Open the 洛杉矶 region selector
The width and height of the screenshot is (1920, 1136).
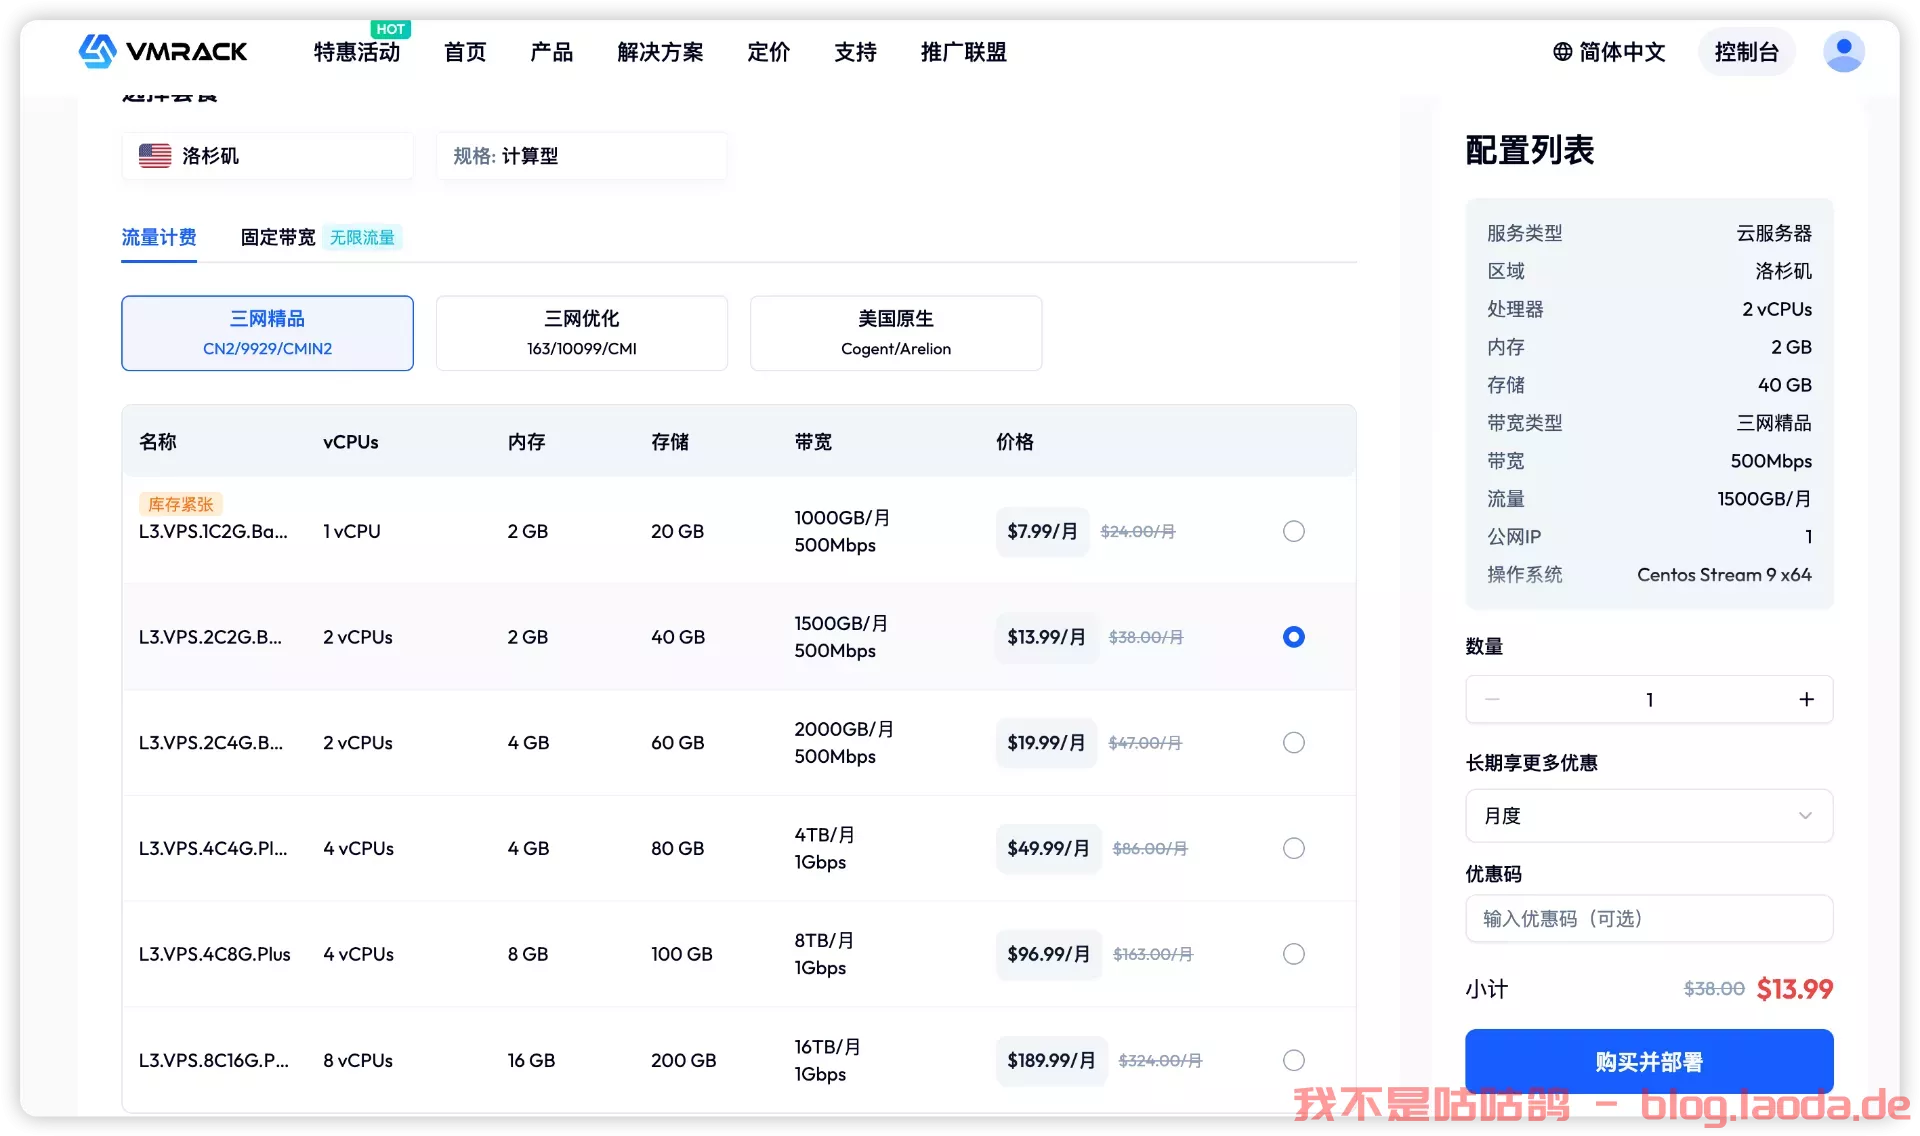(267, 156)
